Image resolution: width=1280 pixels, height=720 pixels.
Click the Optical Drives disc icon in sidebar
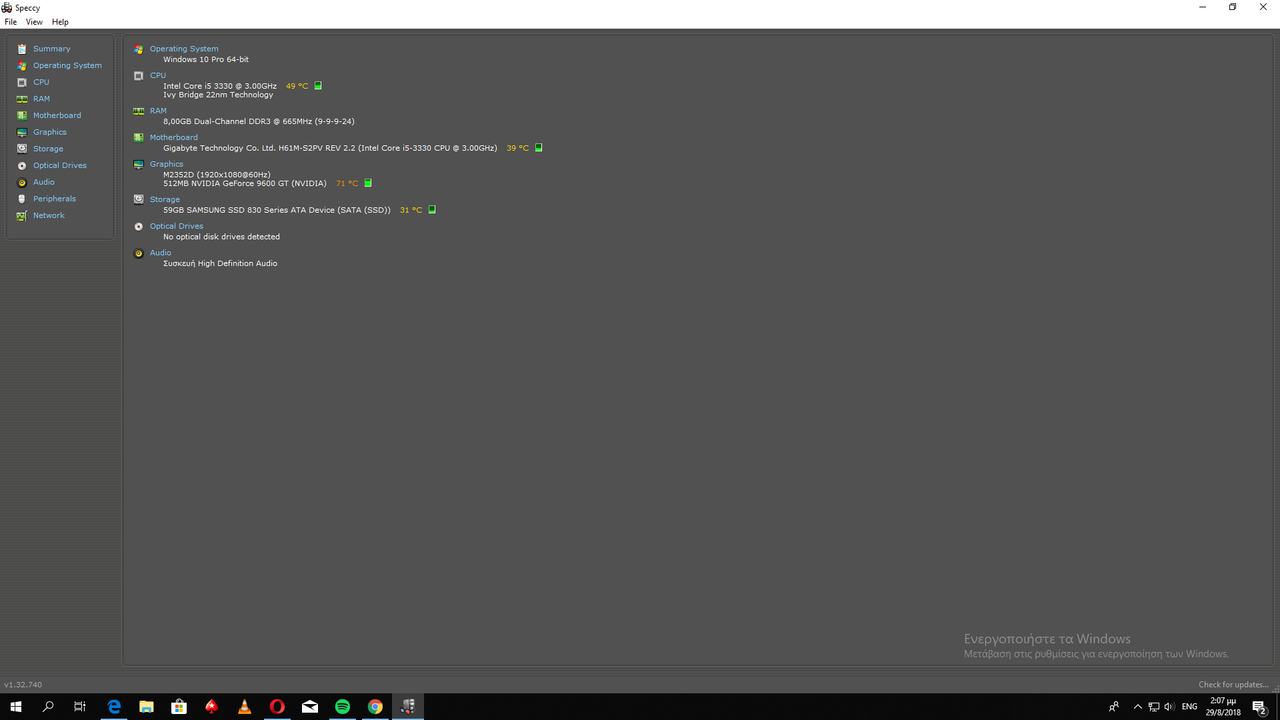pyautogui.click(x=22, y=166)
